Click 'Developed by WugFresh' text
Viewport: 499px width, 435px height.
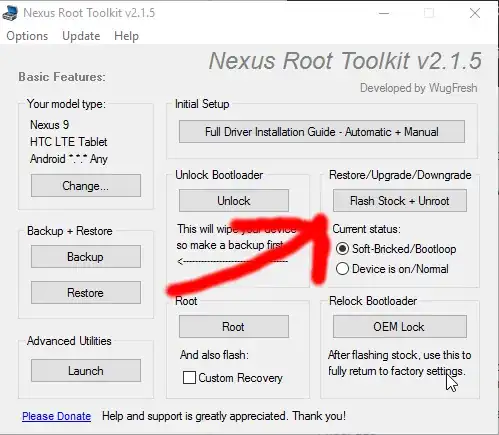click(419, 88)
